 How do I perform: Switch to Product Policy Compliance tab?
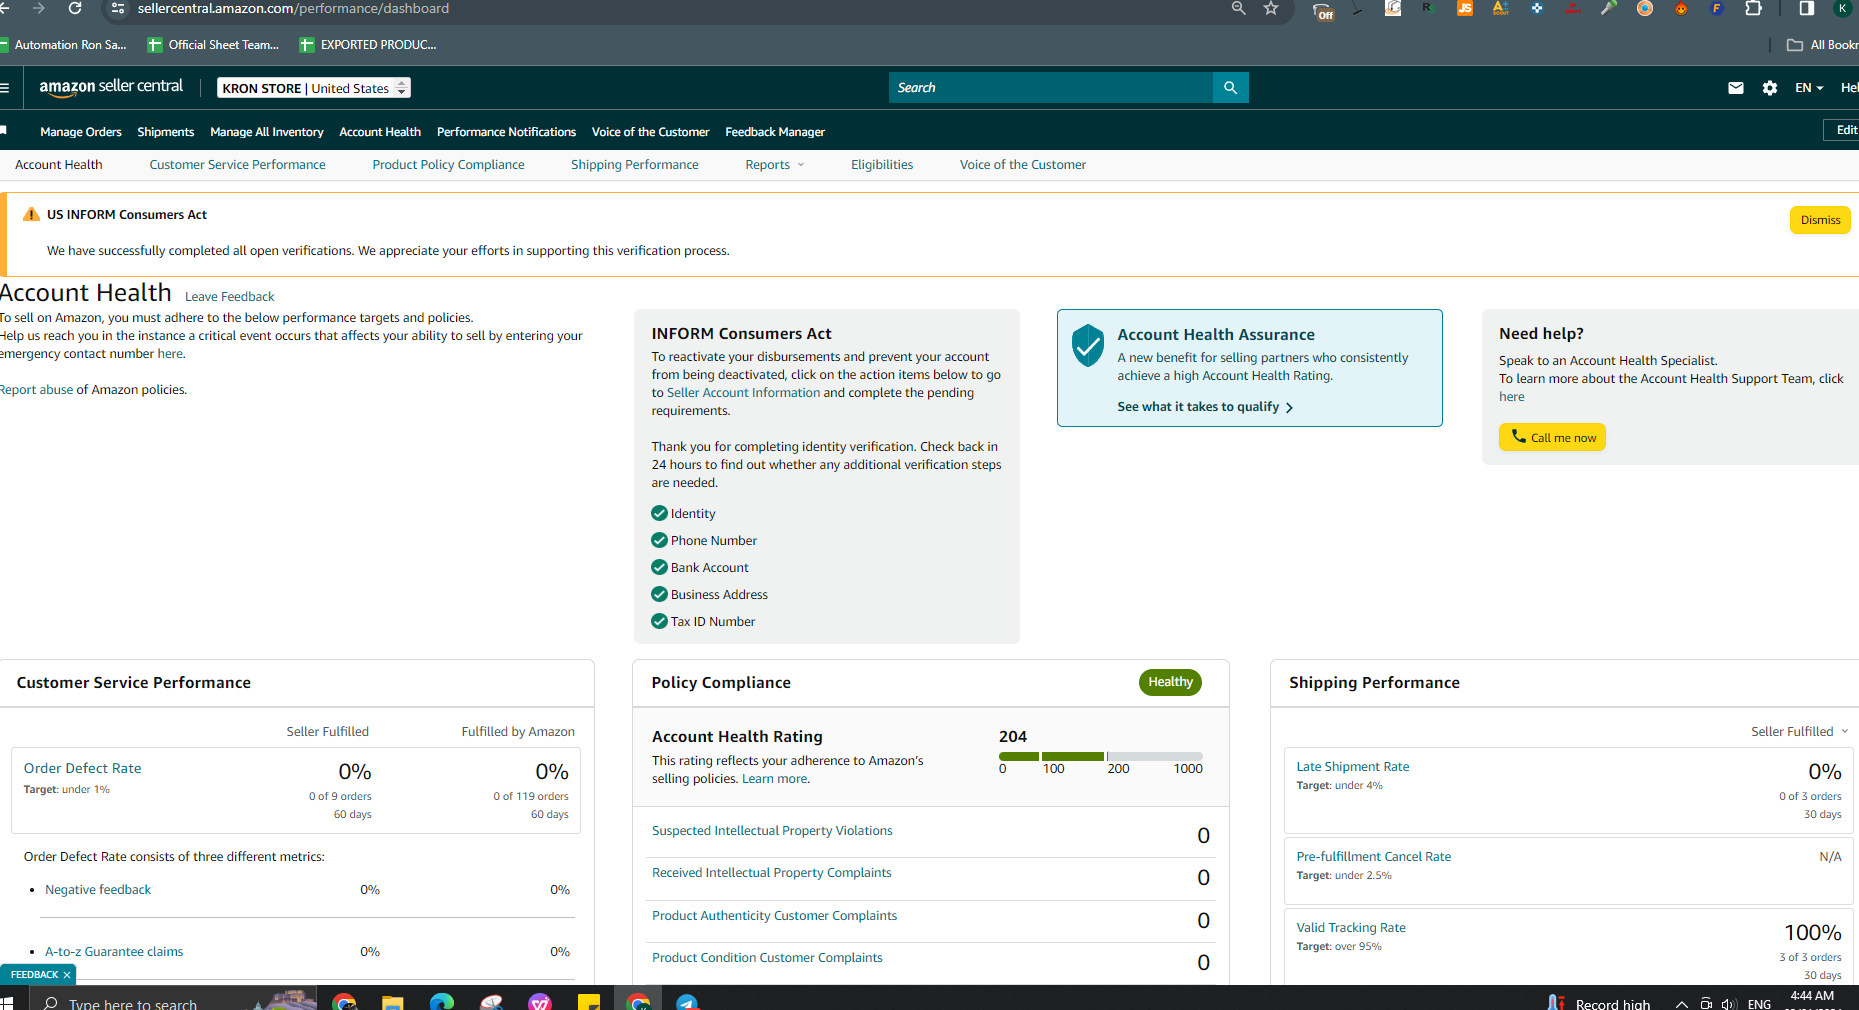pyautogui.click(x=448, y=165)
